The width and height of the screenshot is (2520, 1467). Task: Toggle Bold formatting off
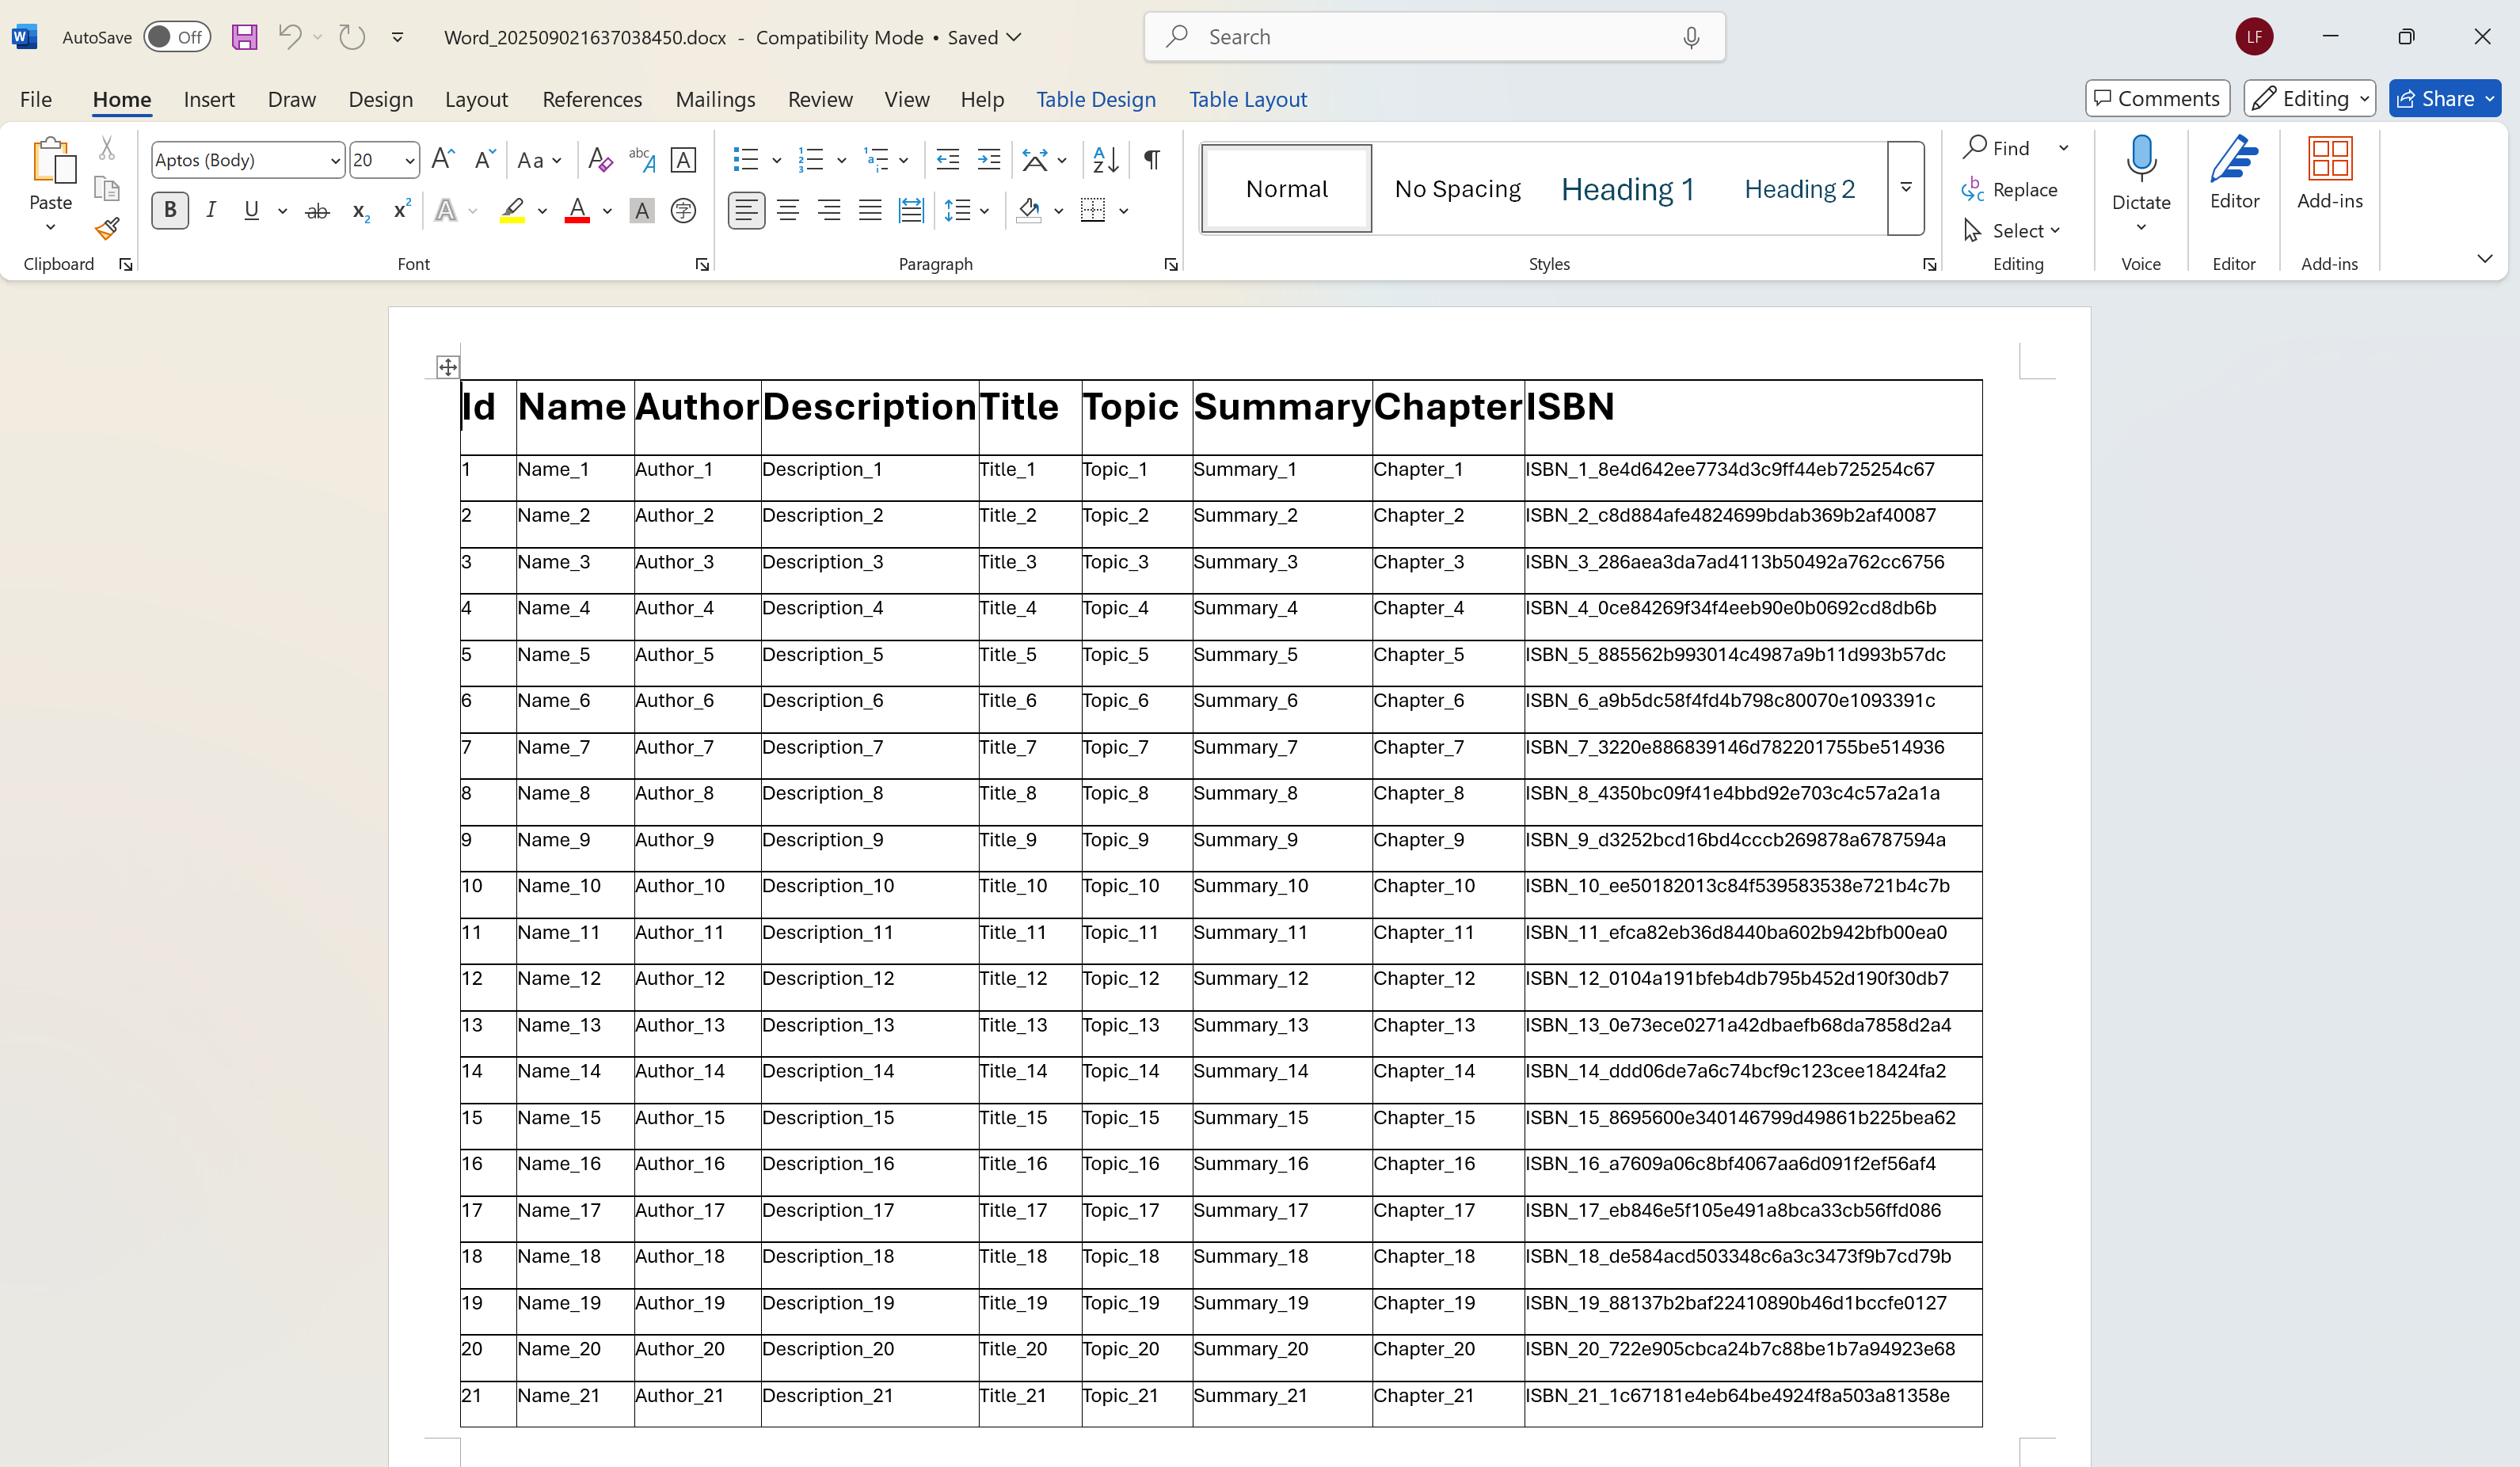click(170, 211)
